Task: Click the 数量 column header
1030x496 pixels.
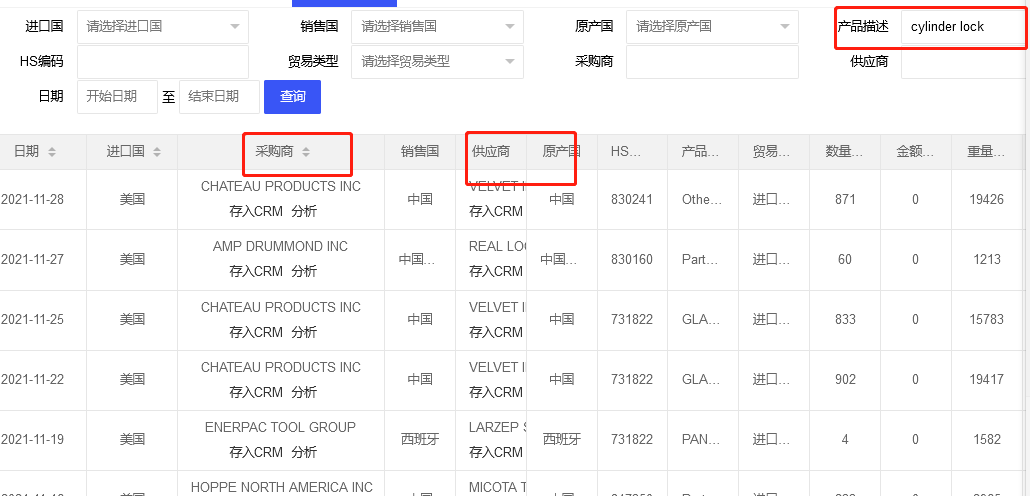Action: (x=845, y=152)
